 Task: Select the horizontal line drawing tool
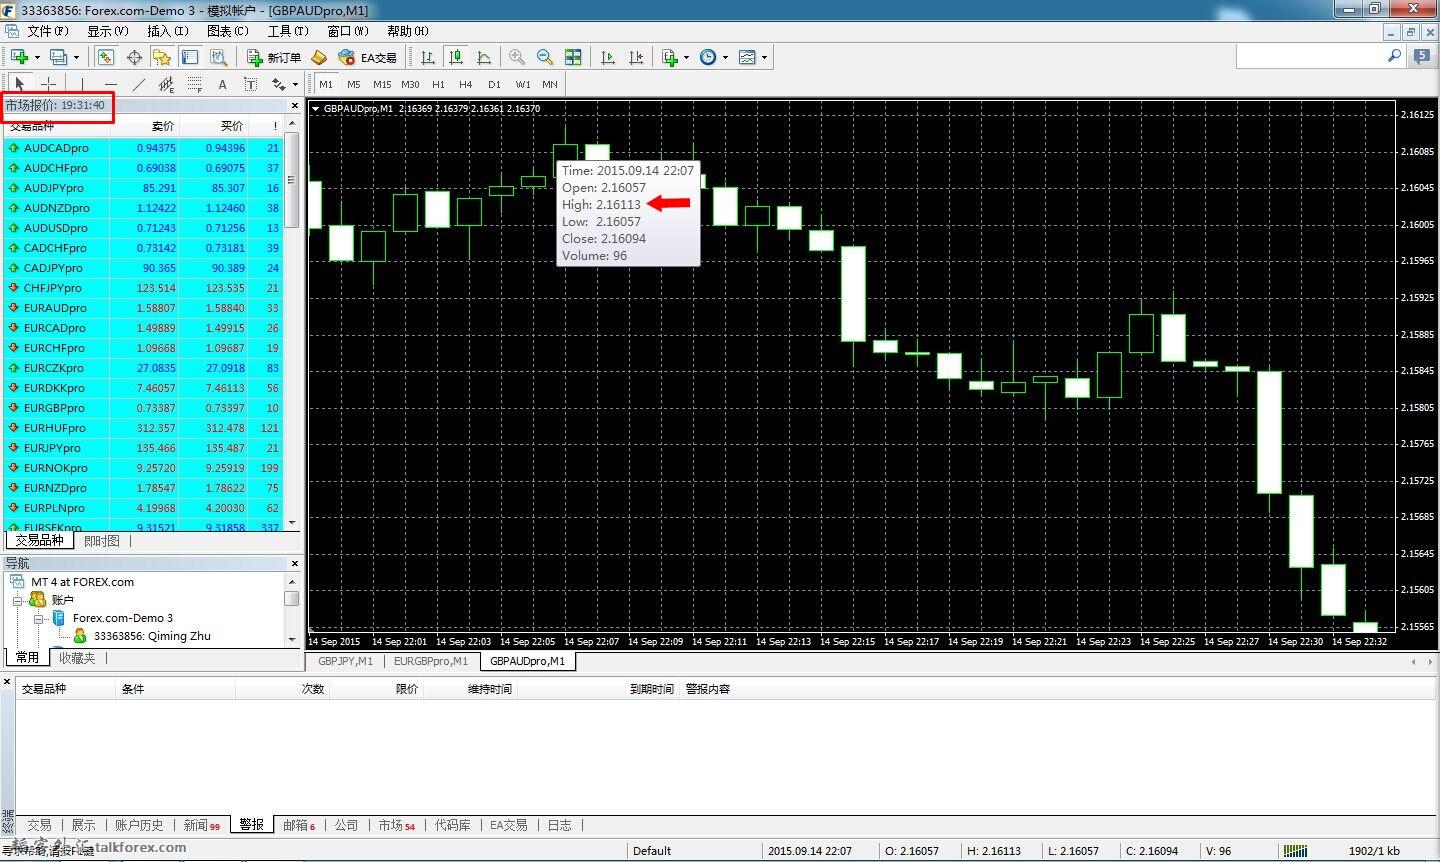tap(110, 84)
